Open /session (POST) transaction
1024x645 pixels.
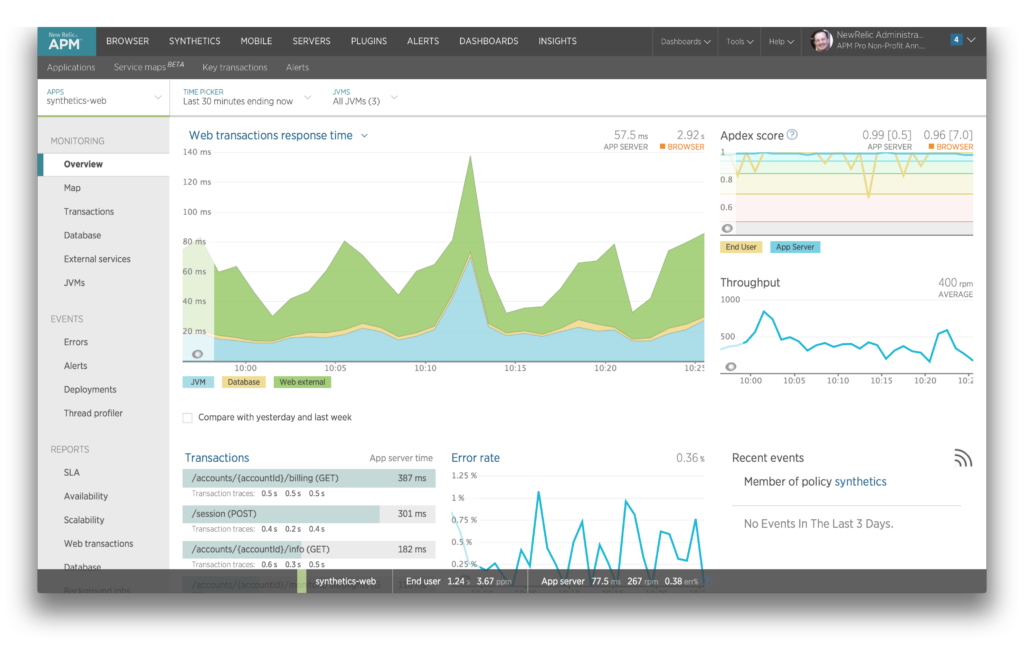click(x=309, y=514)
